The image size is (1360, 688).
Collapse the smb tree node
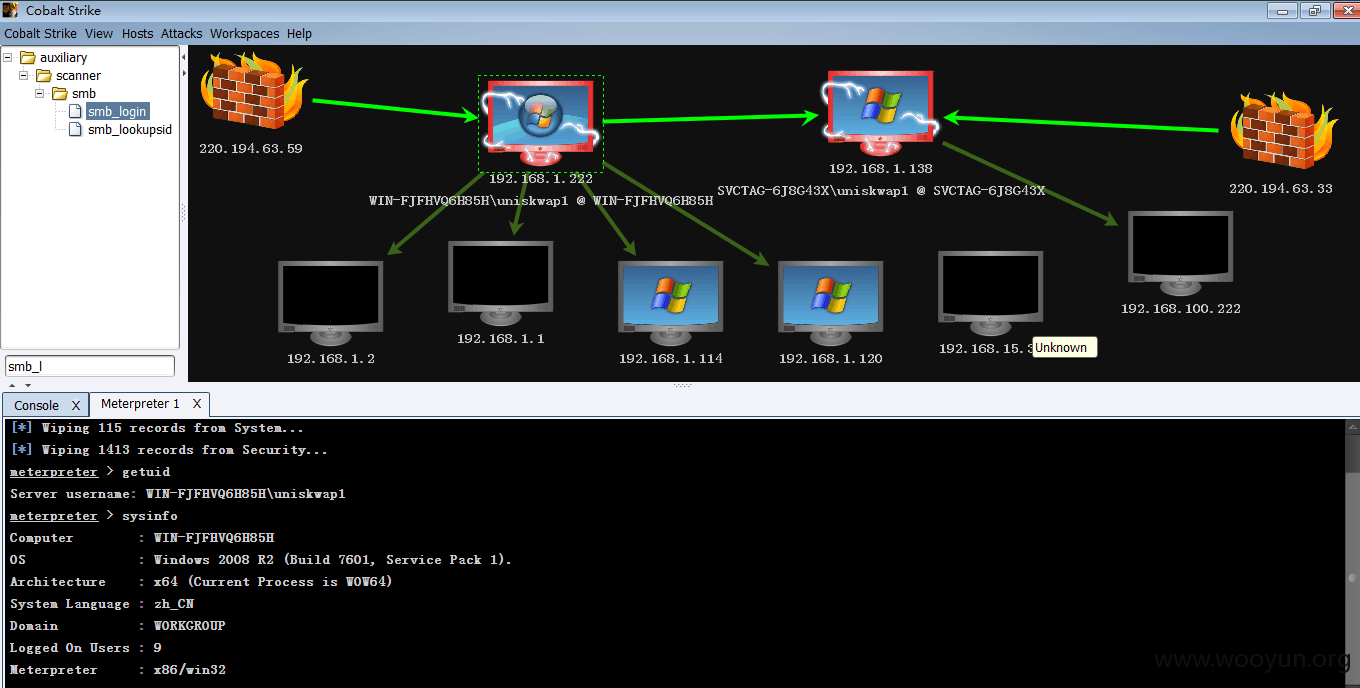40,94
